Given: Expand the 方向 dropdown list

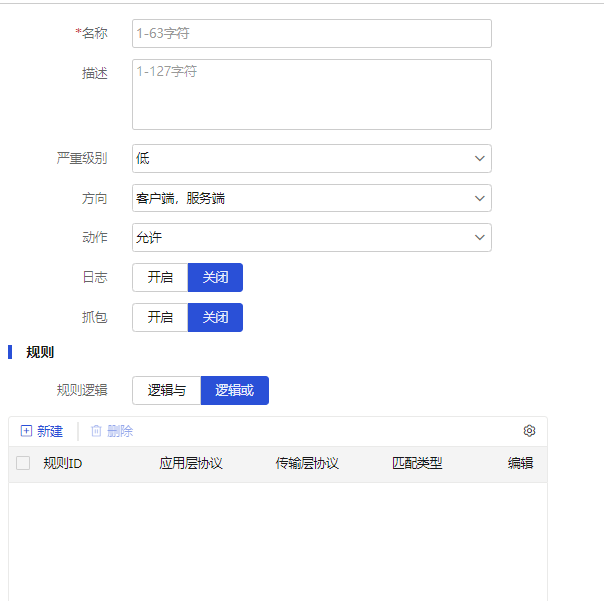Looking at the screenshot, I should [311, 198].
